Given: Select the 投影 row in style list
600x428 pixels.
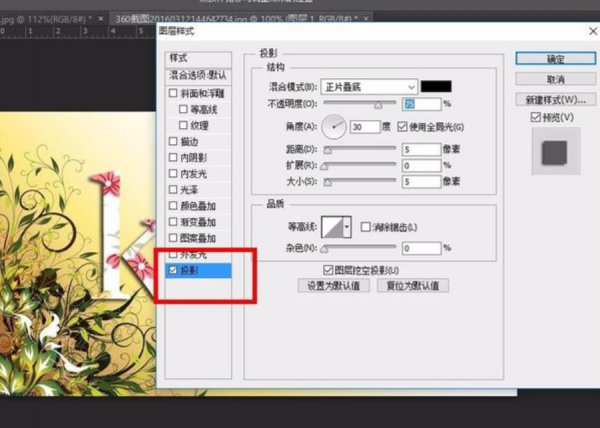Looking at the screenshot, I should point(198,270).
